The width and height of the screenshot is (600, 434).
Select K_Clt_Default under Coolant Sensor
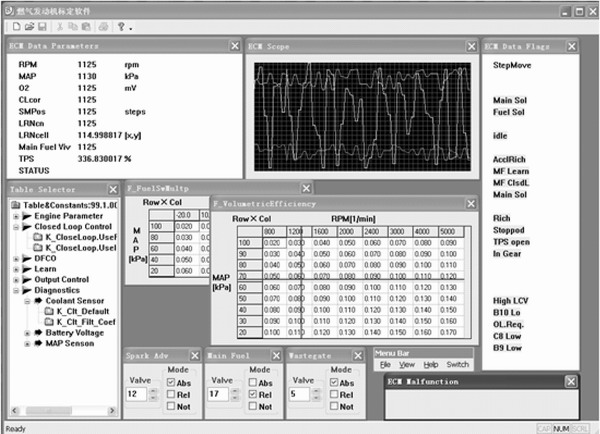pos(80,311)
